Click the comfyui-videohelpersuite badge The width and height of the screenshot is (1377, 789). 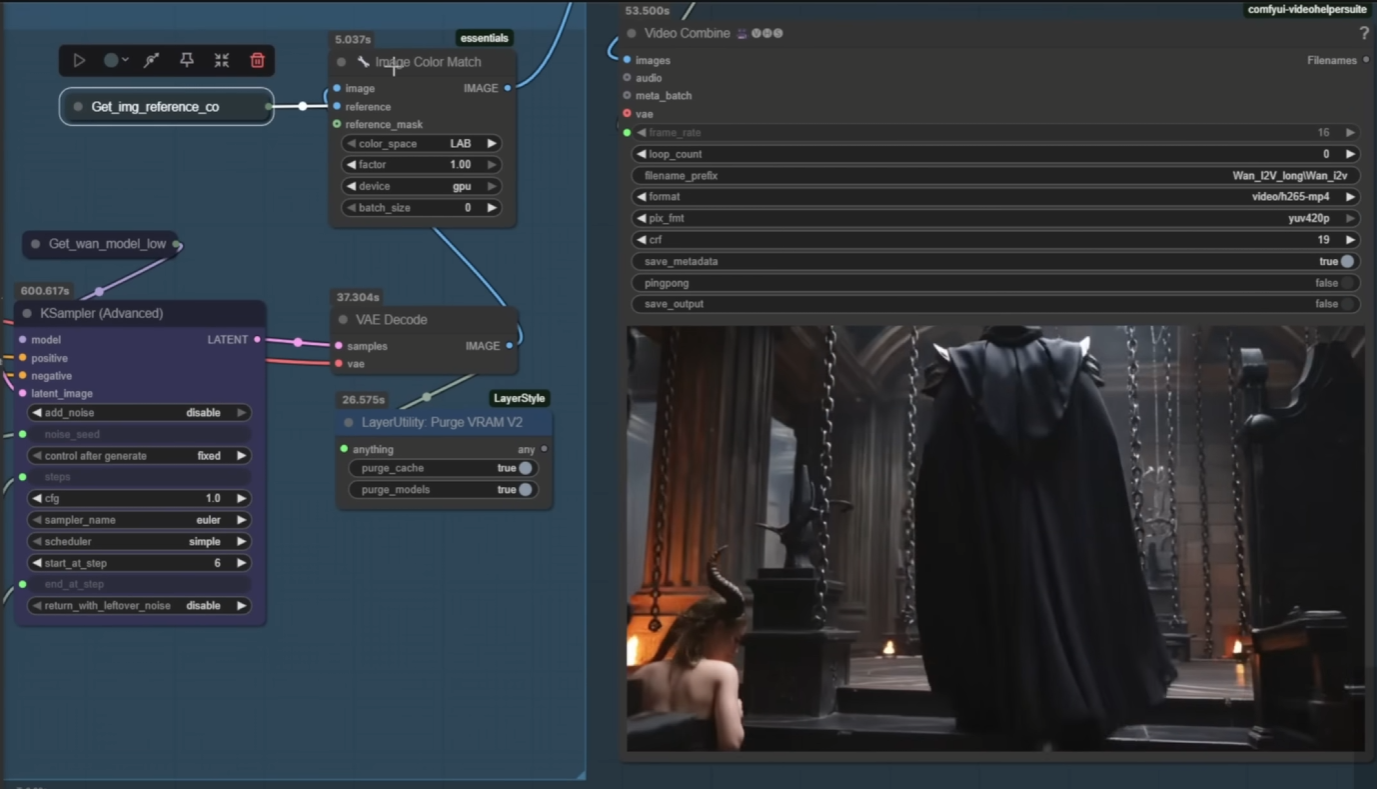point(1307,9)
